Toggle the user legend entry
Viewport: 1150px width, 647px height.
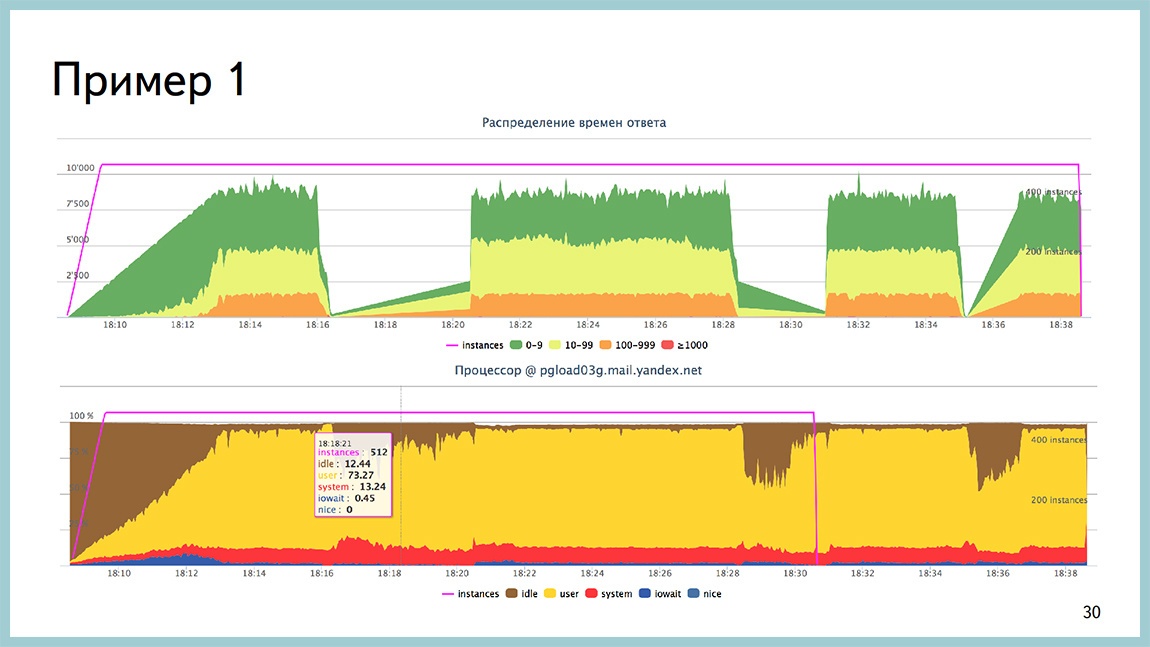point(561,593)
